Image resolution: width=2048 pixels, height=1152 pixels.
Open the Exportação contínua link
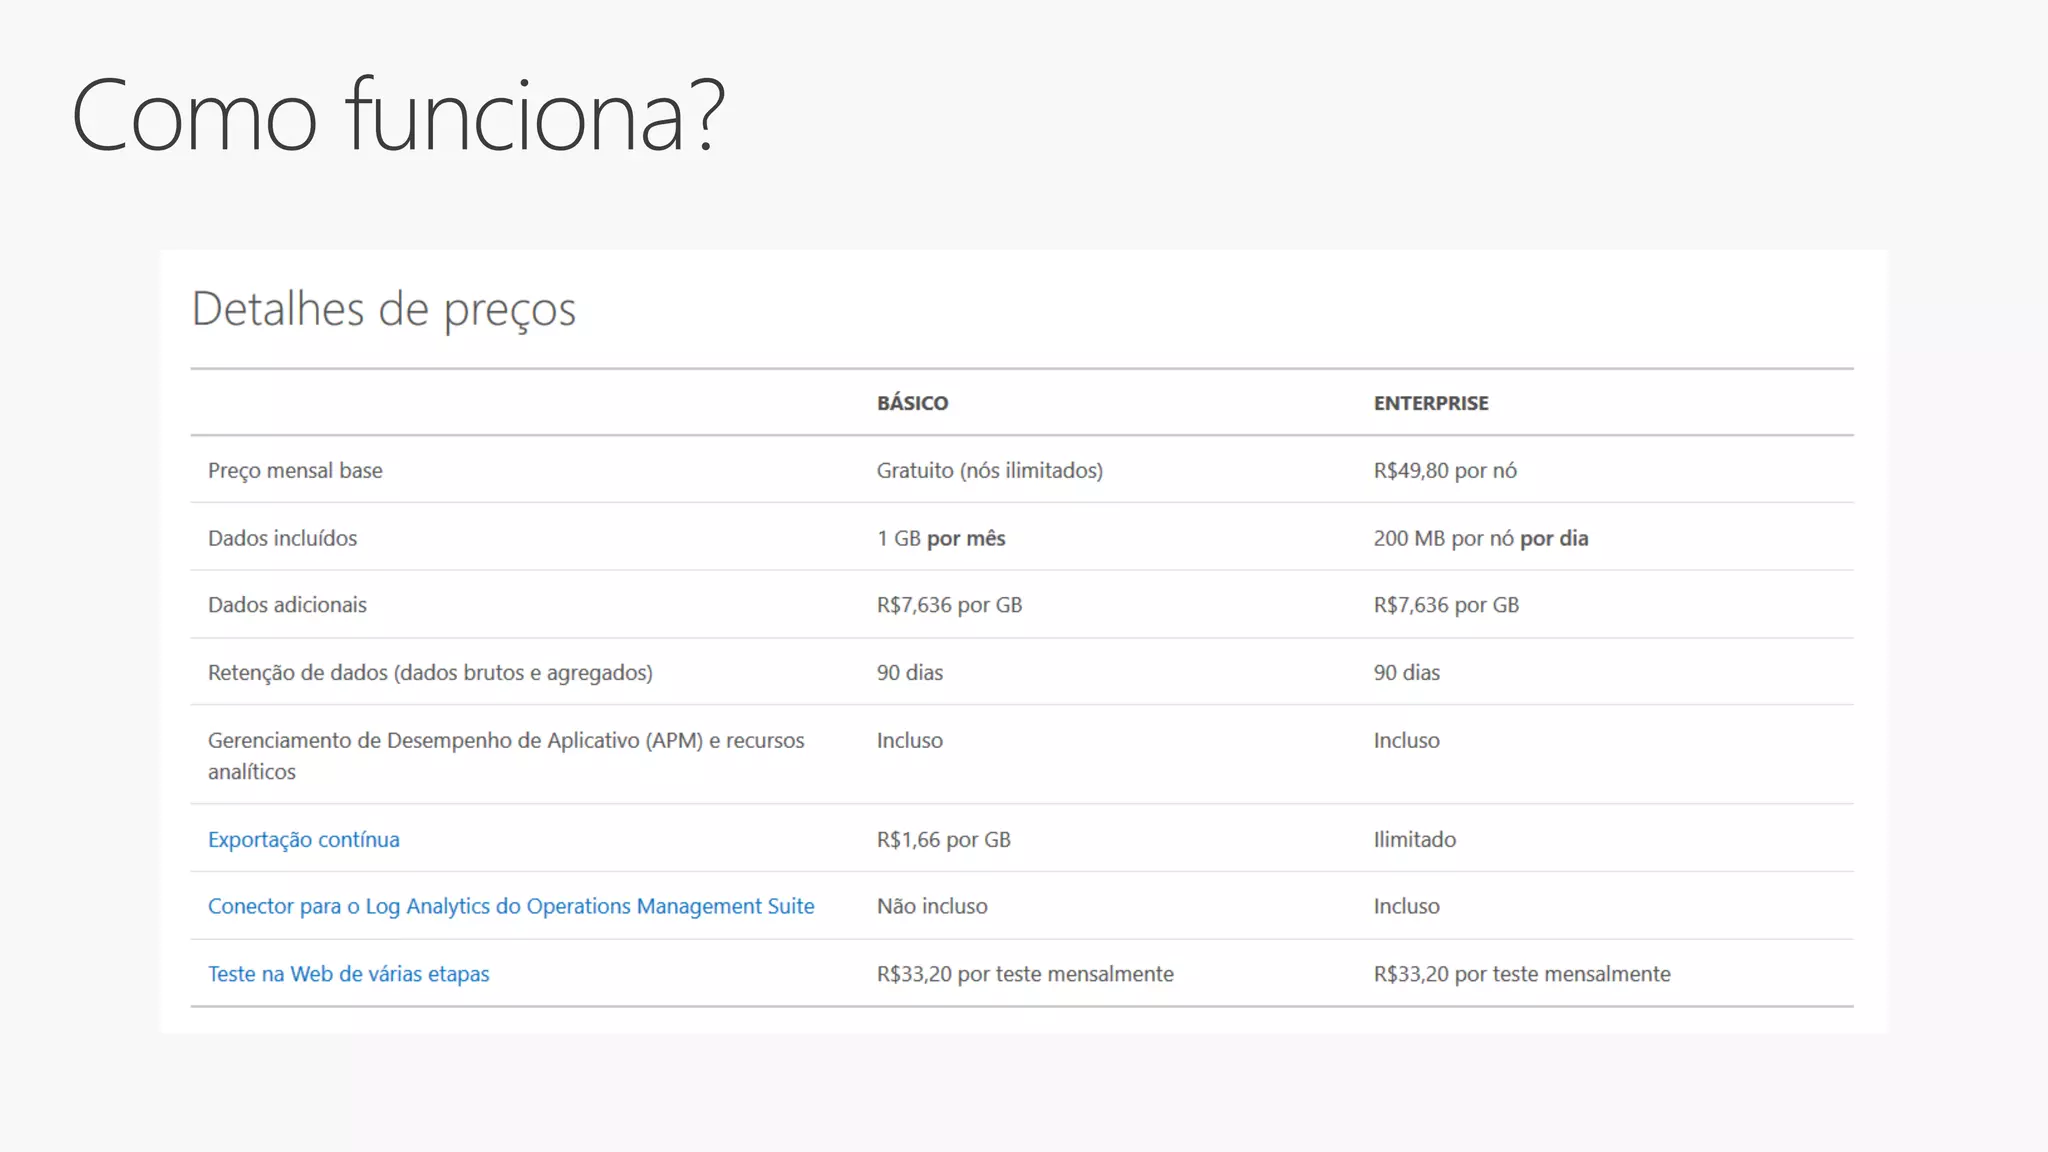303,839
